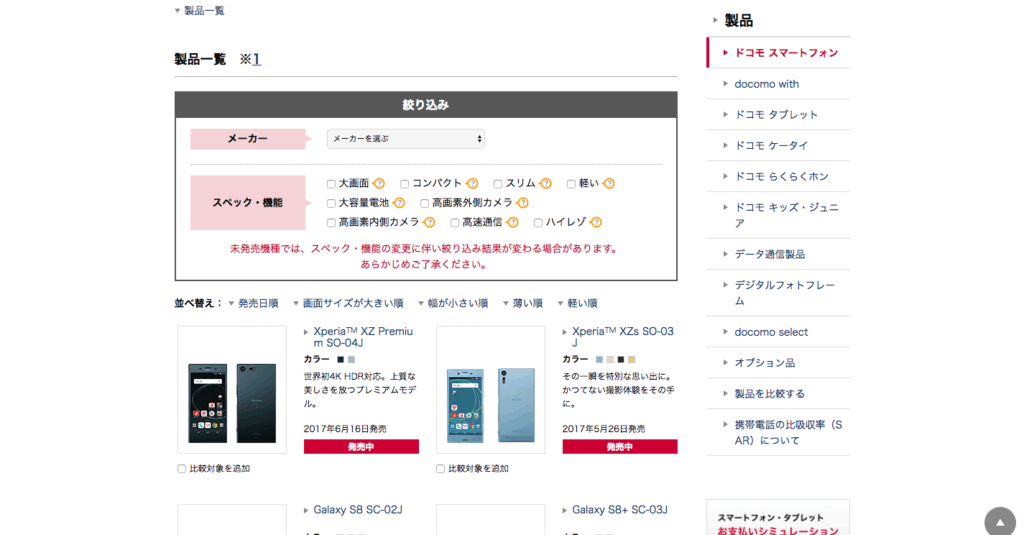Follow the footnote ※1 link

click(257, 59)
